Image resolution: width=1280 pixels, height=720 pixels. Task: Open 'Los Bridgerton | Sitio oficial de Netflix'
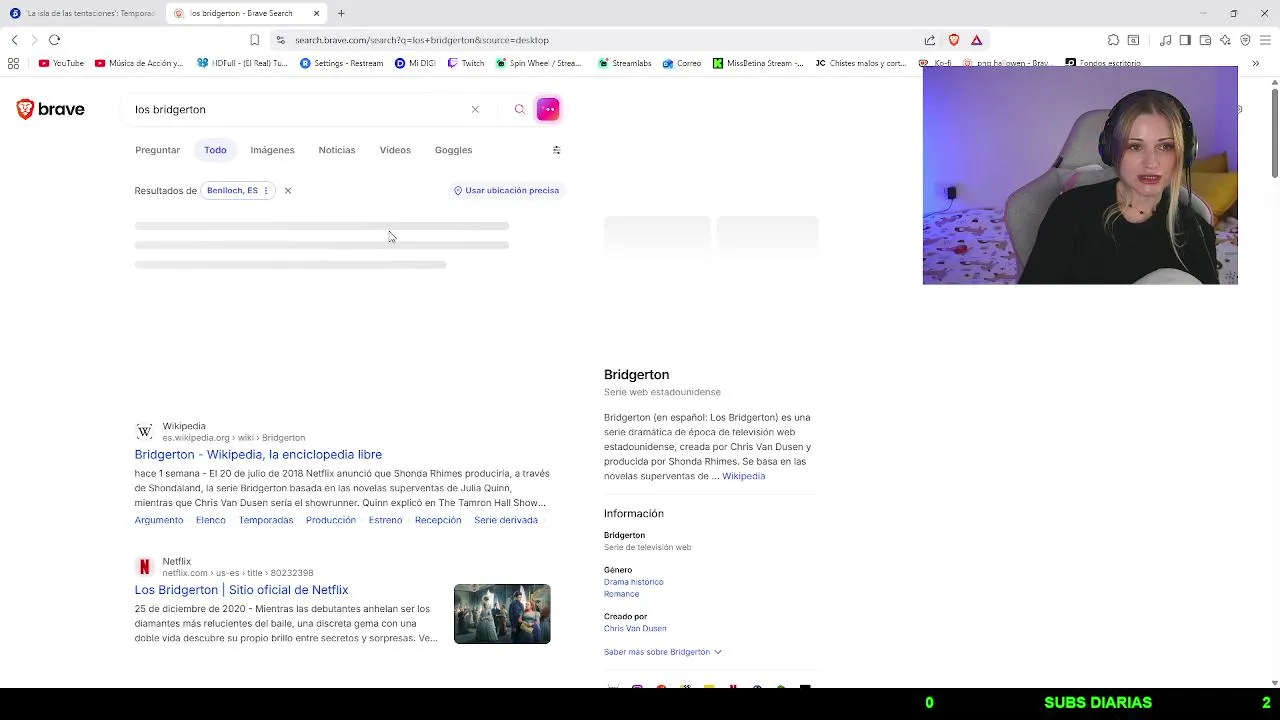[x=241, y=590]
